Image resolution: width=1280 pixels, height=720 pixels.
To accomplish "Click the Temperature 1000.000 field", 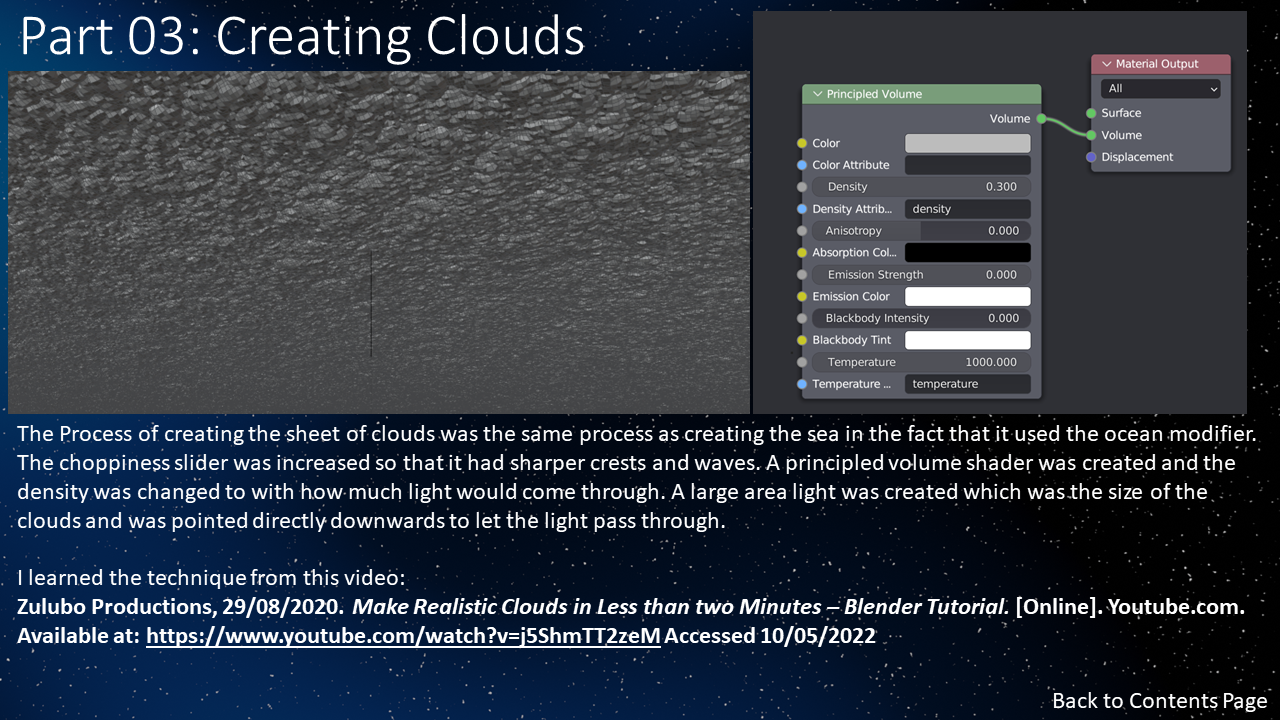I will click(x=920, y=362).
